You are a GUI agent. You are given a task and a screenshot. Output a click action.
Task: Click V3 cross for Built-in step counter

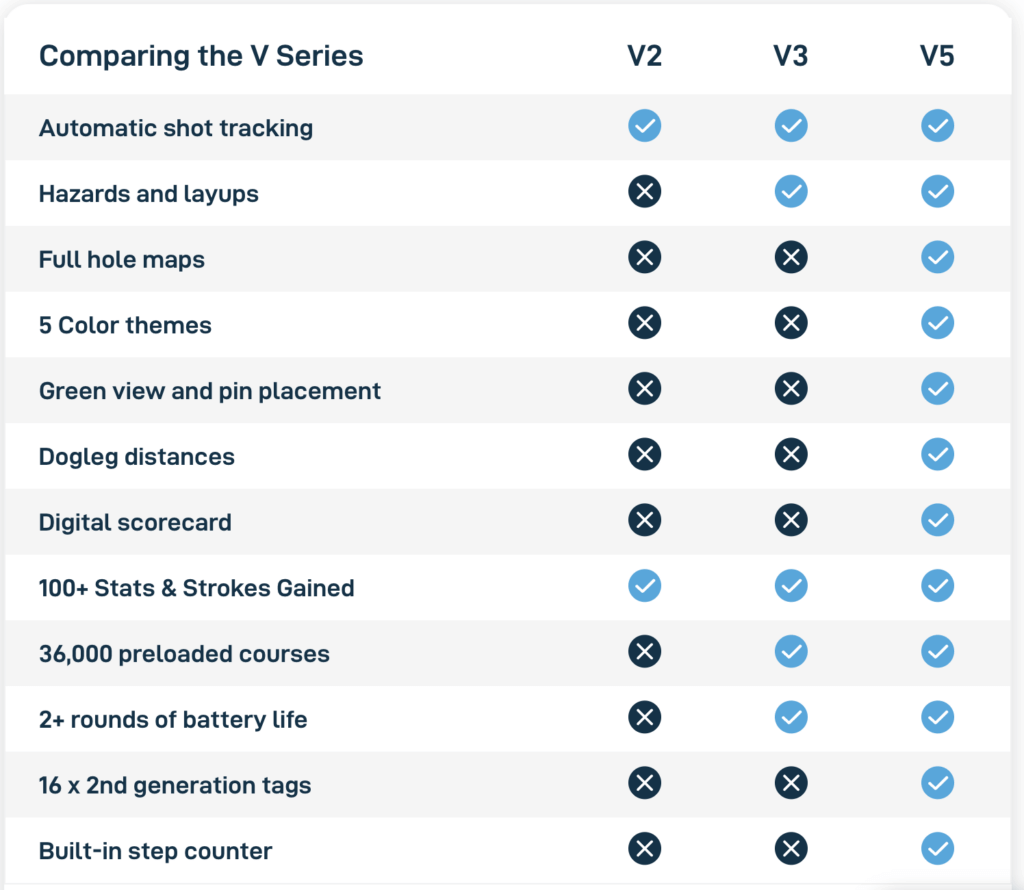point(791,849)
